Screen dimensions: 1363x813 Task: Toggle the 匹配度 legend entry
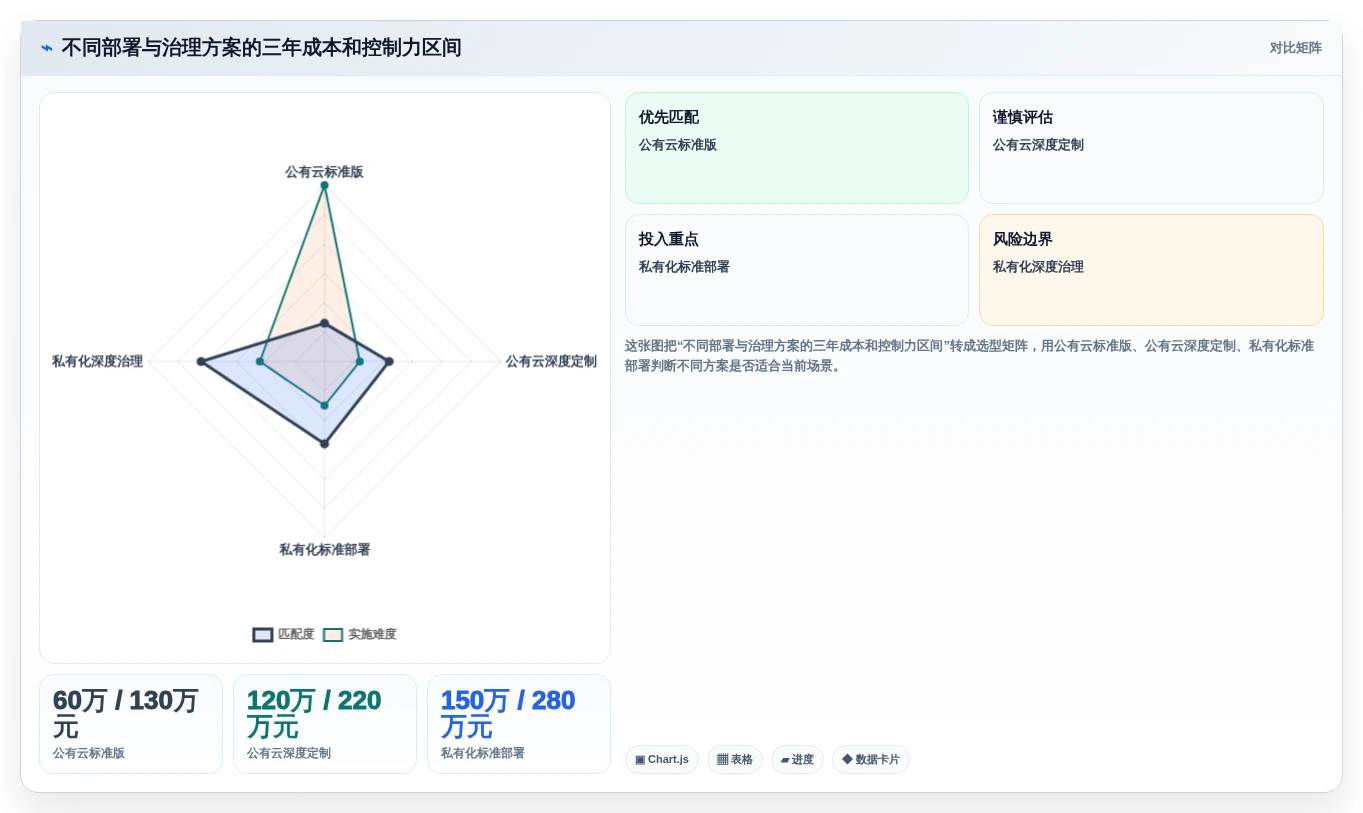pyautogui.click(x=284, y=634)
